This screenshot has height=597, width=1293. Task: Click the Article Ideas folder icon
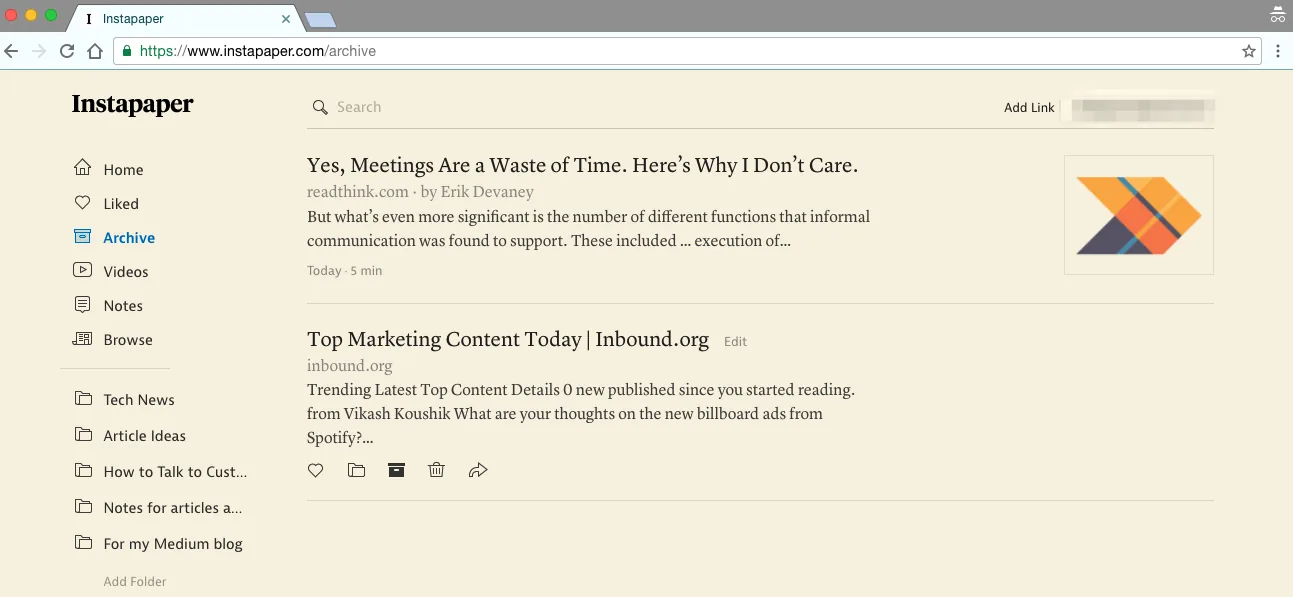coord(83,435)
